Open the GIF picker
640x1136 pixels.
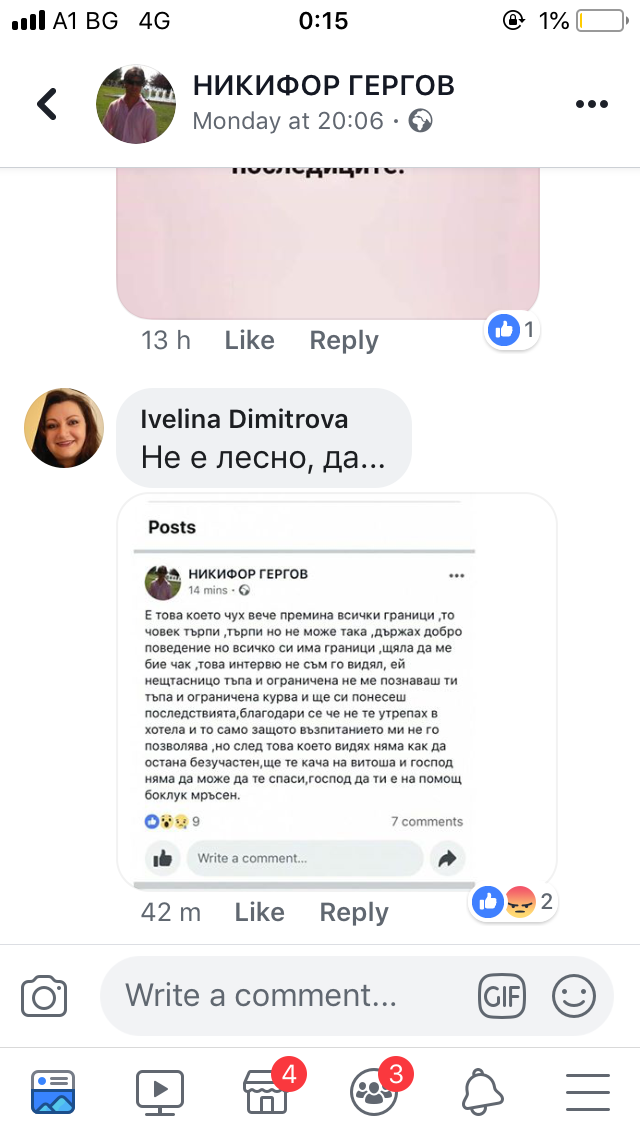[502, 995]
